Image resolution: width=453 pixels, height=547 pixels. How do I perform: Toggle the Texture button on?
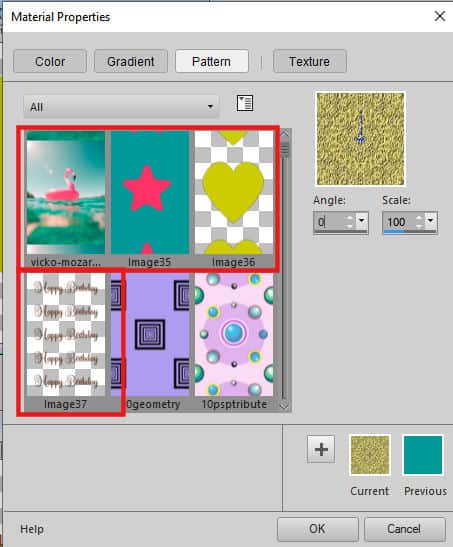coord(310,61)
